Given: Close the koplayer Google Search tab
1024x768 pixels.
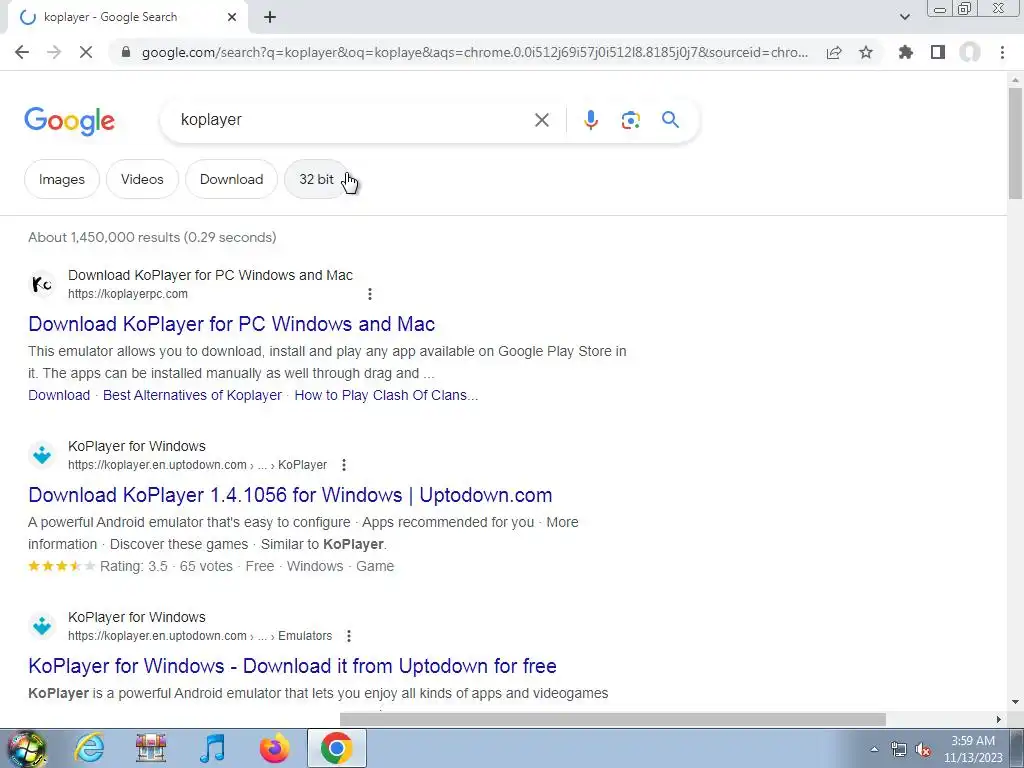Looking at the screenshot, I should [x=232, y=18].
